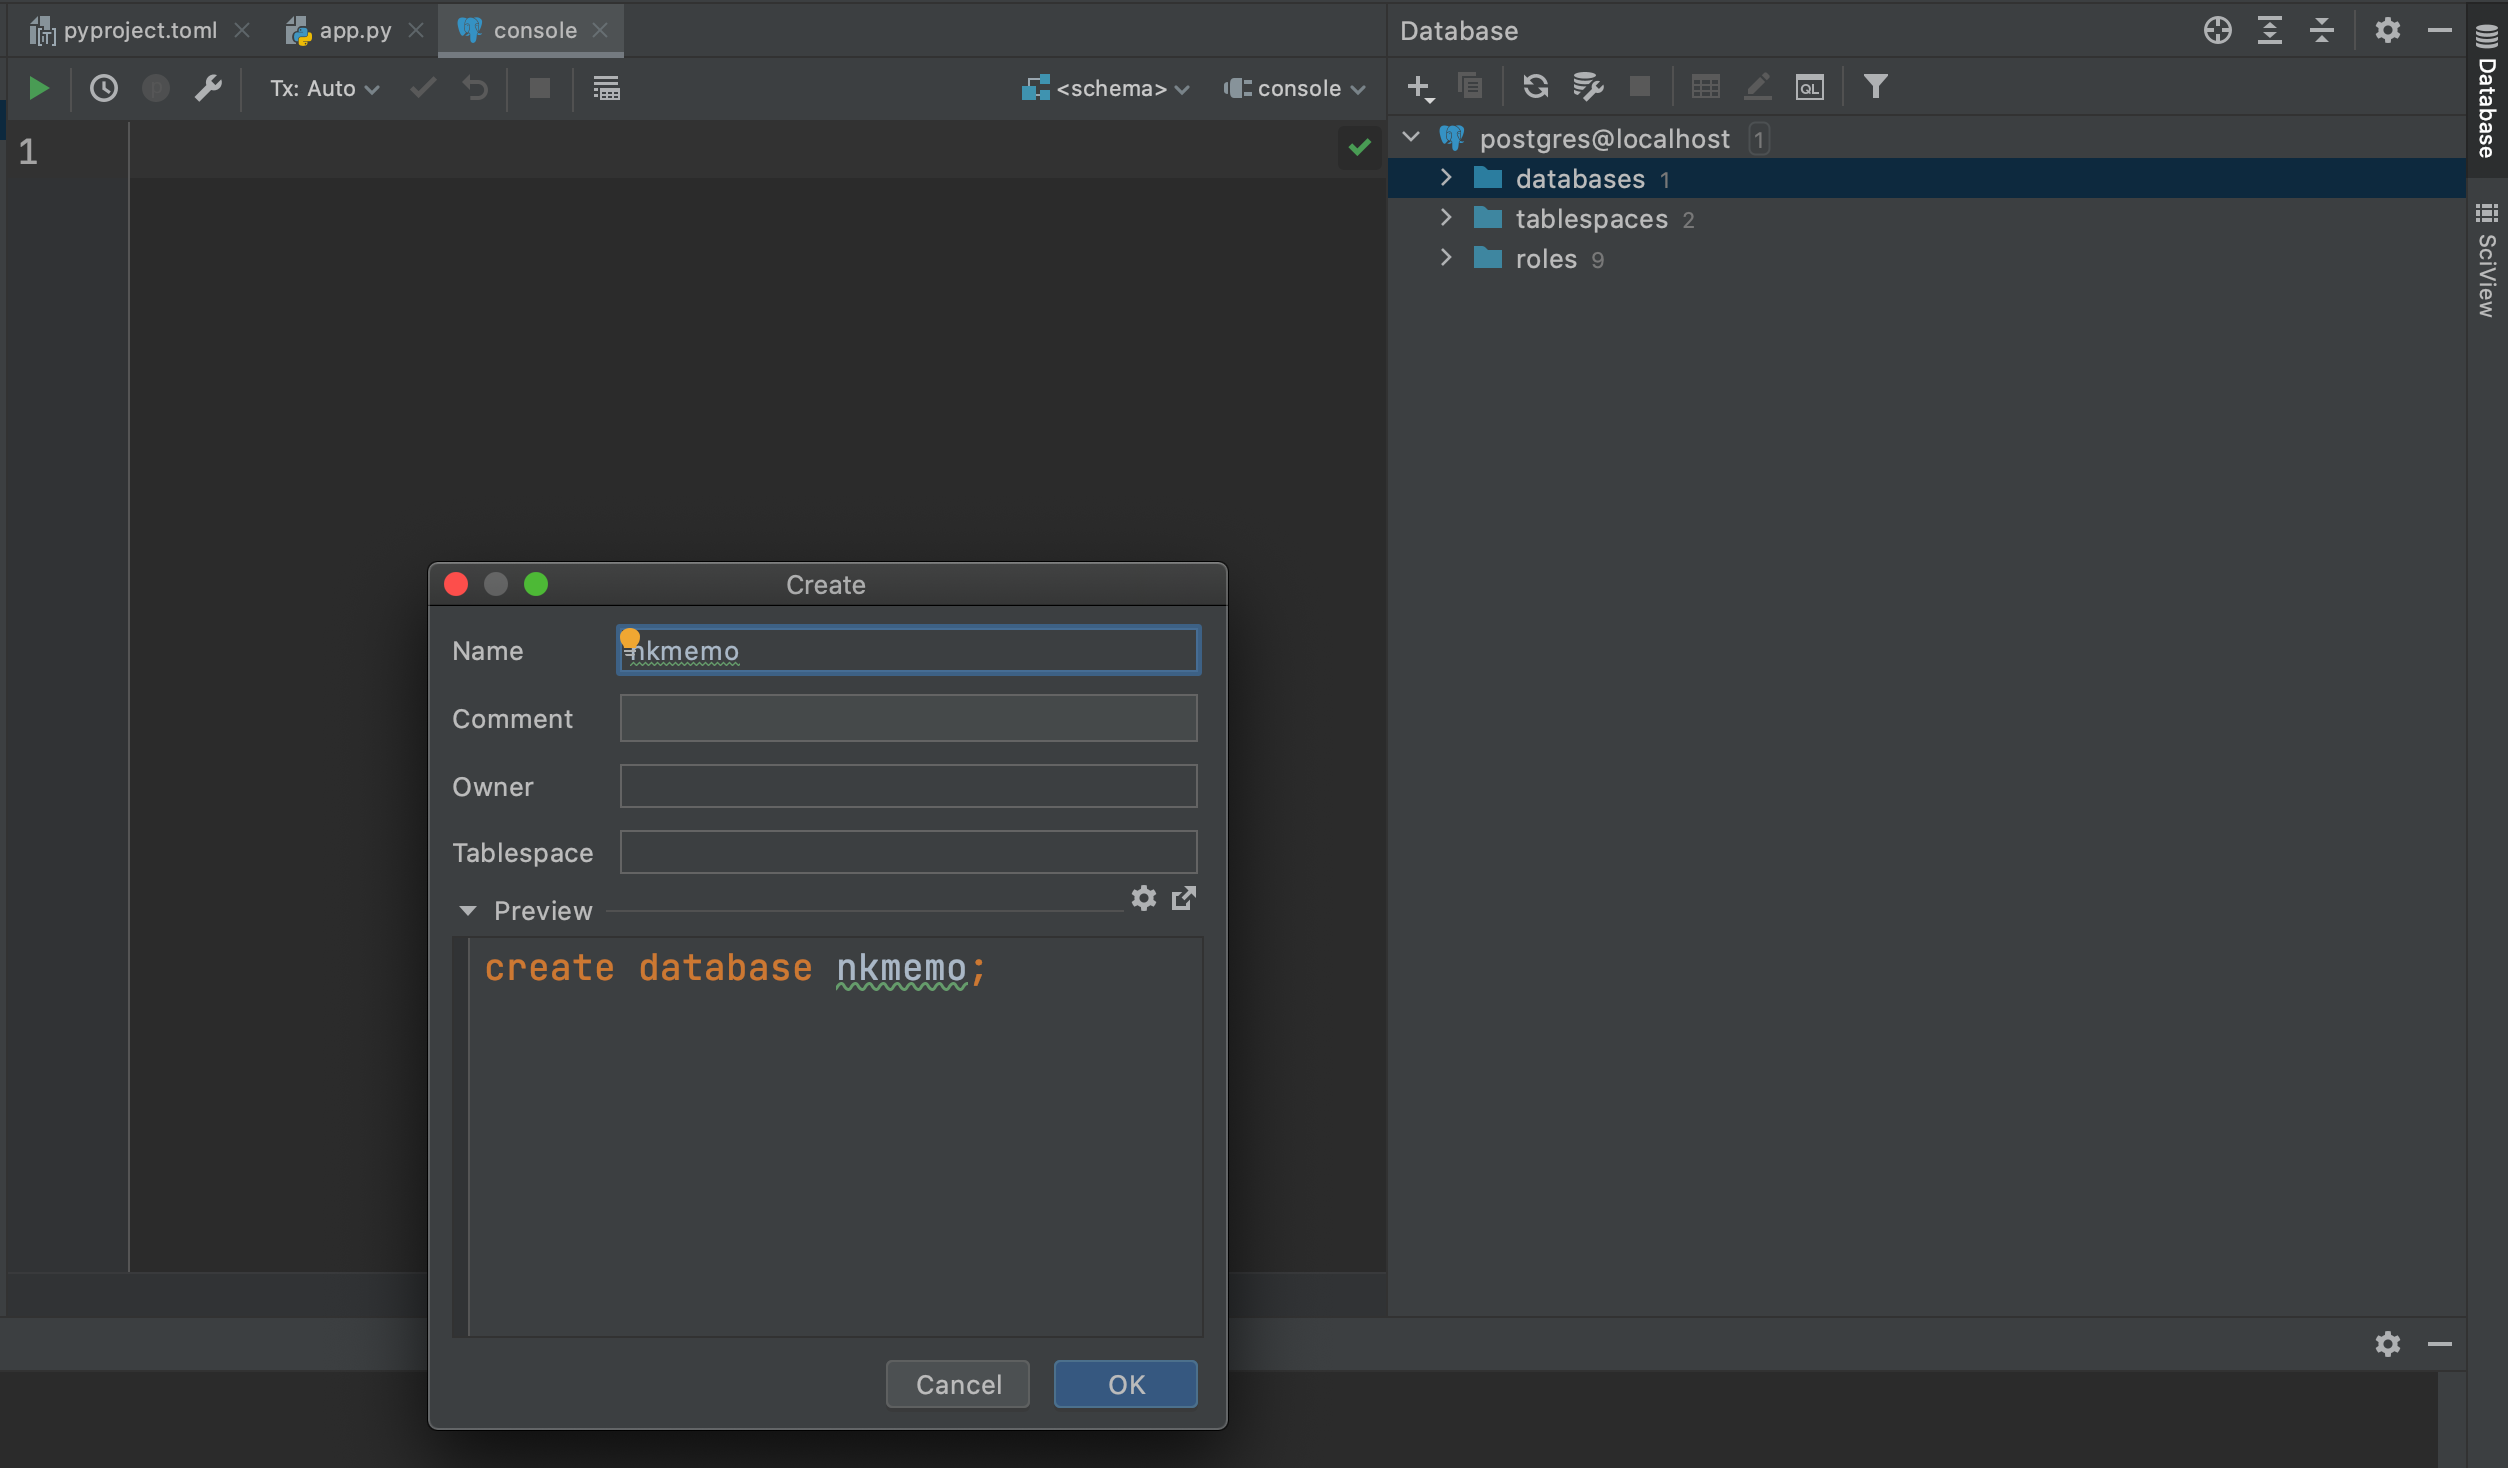Open console settings wrench icon
This screenshot has width=2508, height=1468.
[x=208, y=88]
